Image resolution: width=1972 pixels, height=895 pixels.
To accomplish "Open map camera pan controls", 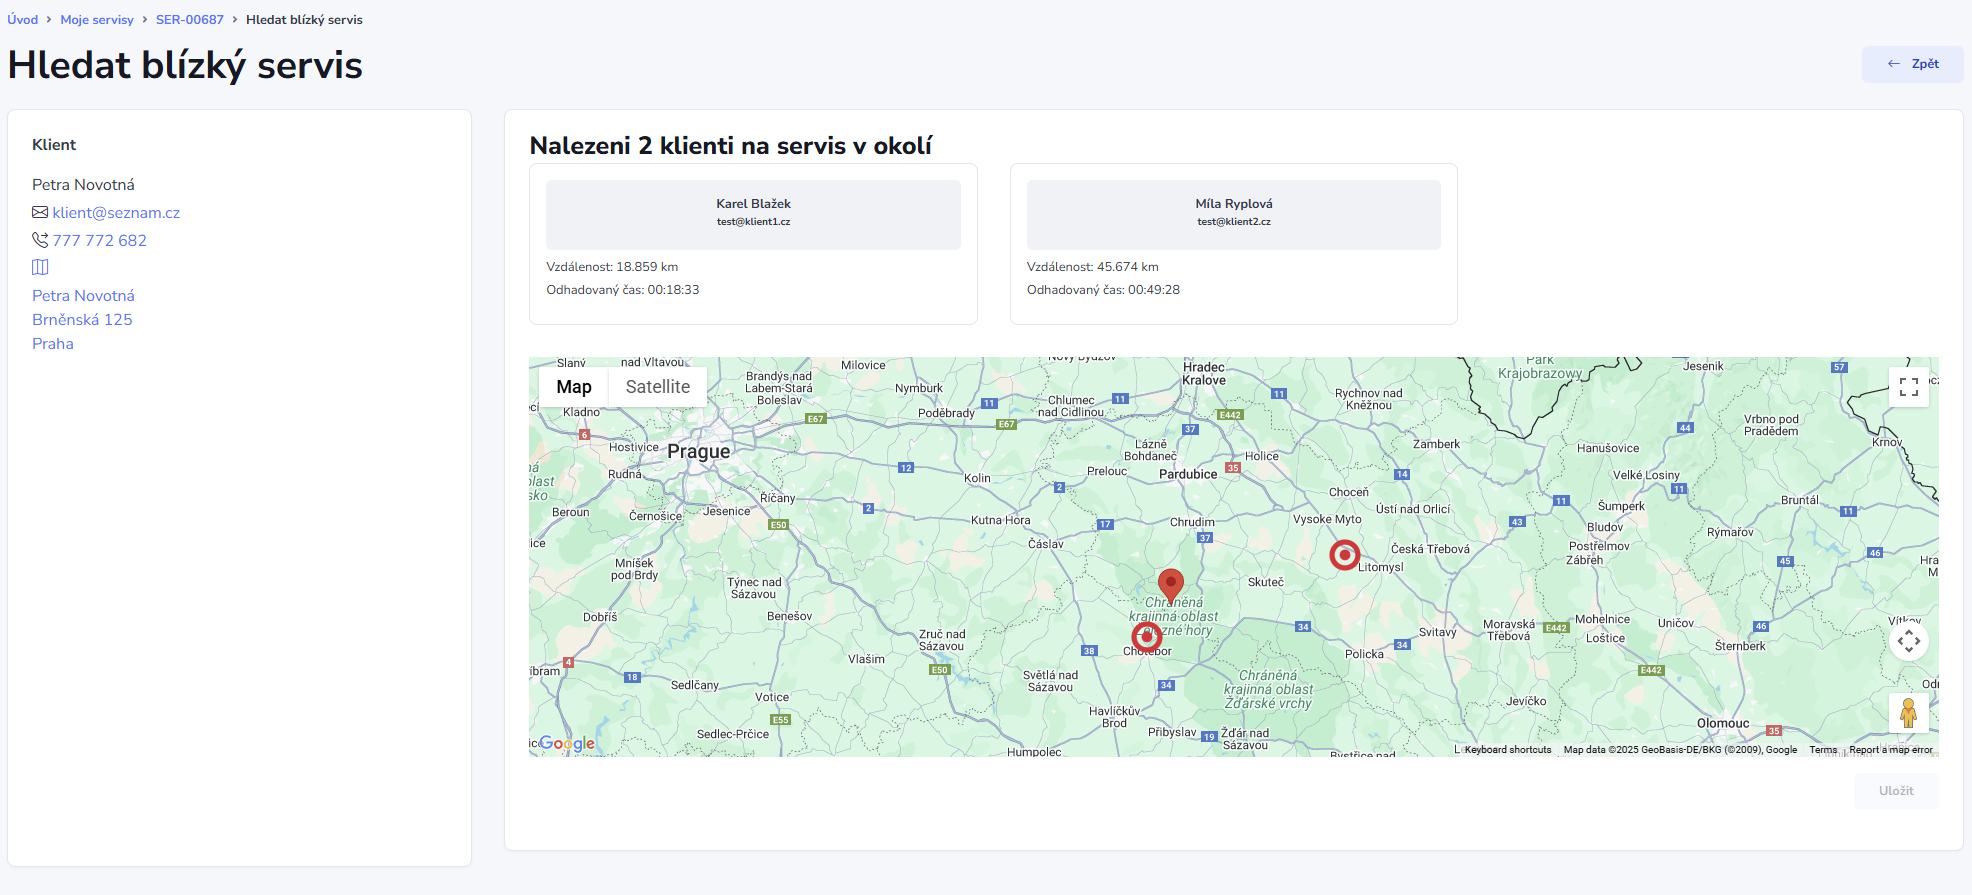I will point(1908,641).
